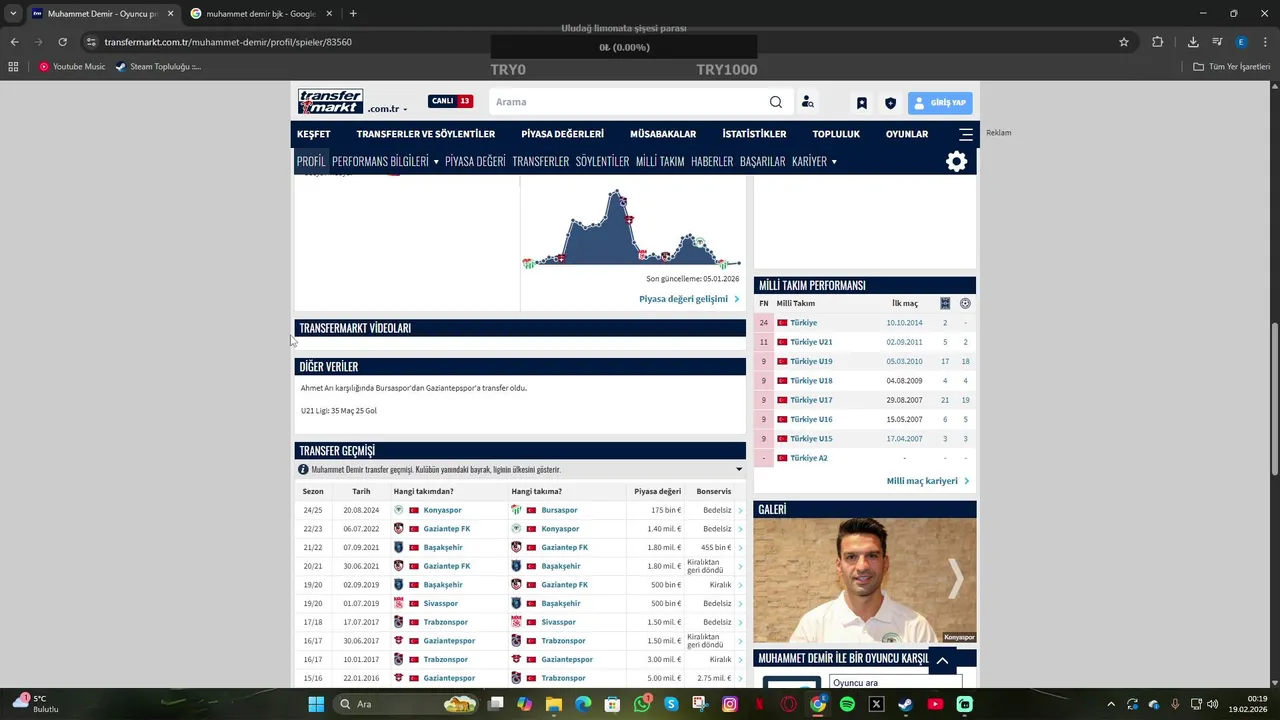Screen dimensions: 1280x720
Task: Reload the page
Action: click(62, 42)
